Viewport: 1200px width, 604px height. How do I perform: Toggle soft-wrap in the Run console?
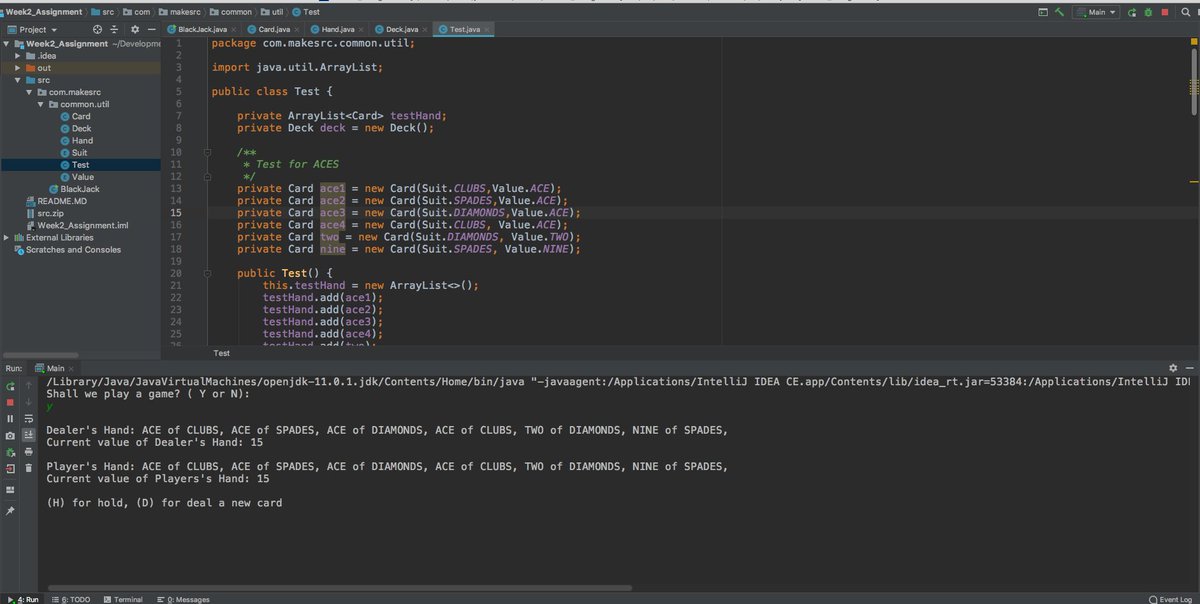[x=28, y=418]
